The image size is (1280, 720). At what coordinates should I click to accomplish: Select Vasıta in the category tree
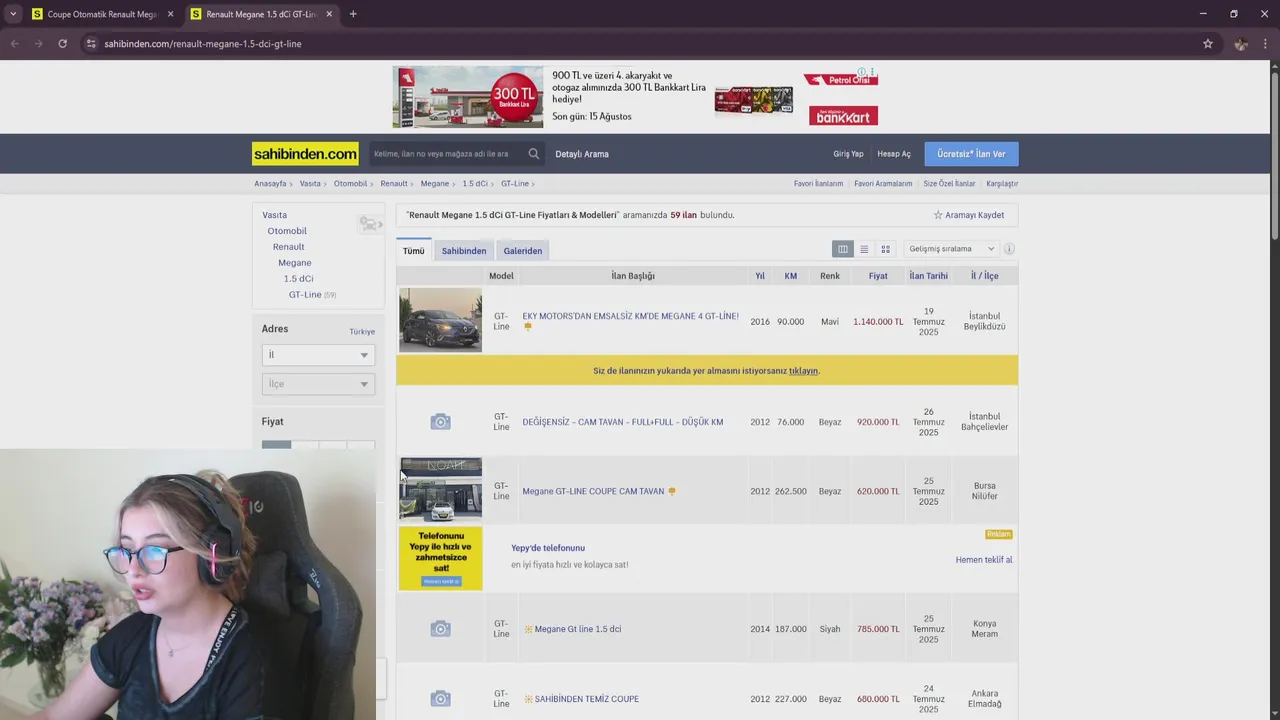(x=274, y=215)
